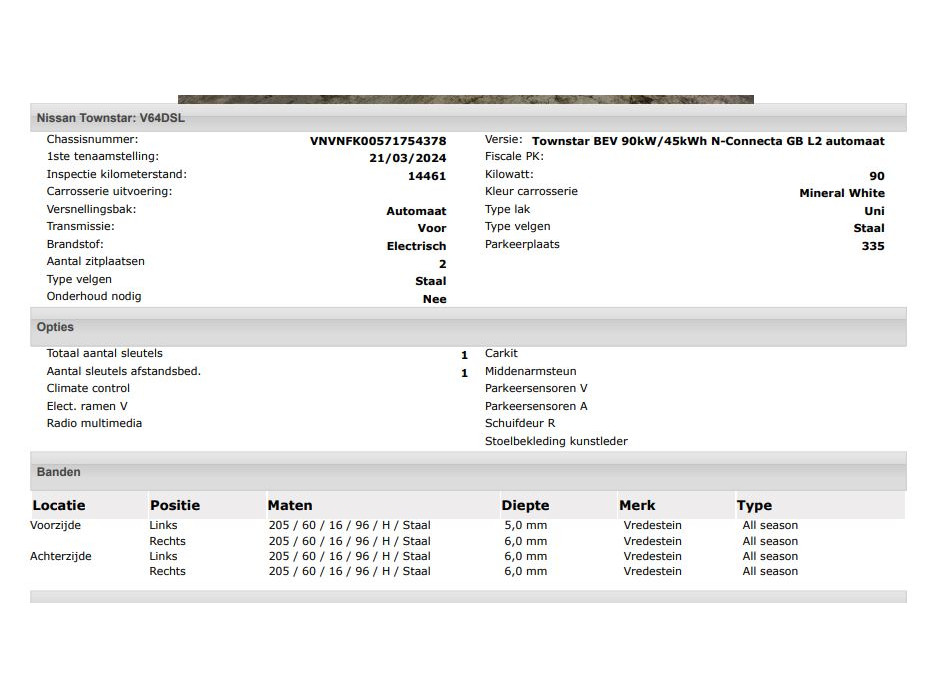Click the Maten column header

click(x=290, y=505)
